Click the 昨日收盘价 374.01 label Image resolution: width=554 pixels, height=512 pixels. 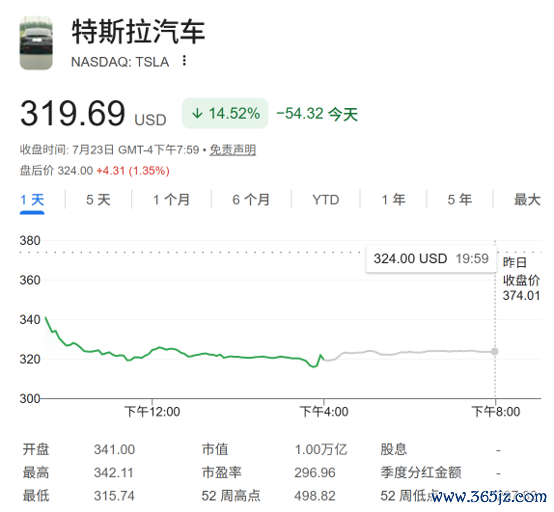click(x=521, y=279)
